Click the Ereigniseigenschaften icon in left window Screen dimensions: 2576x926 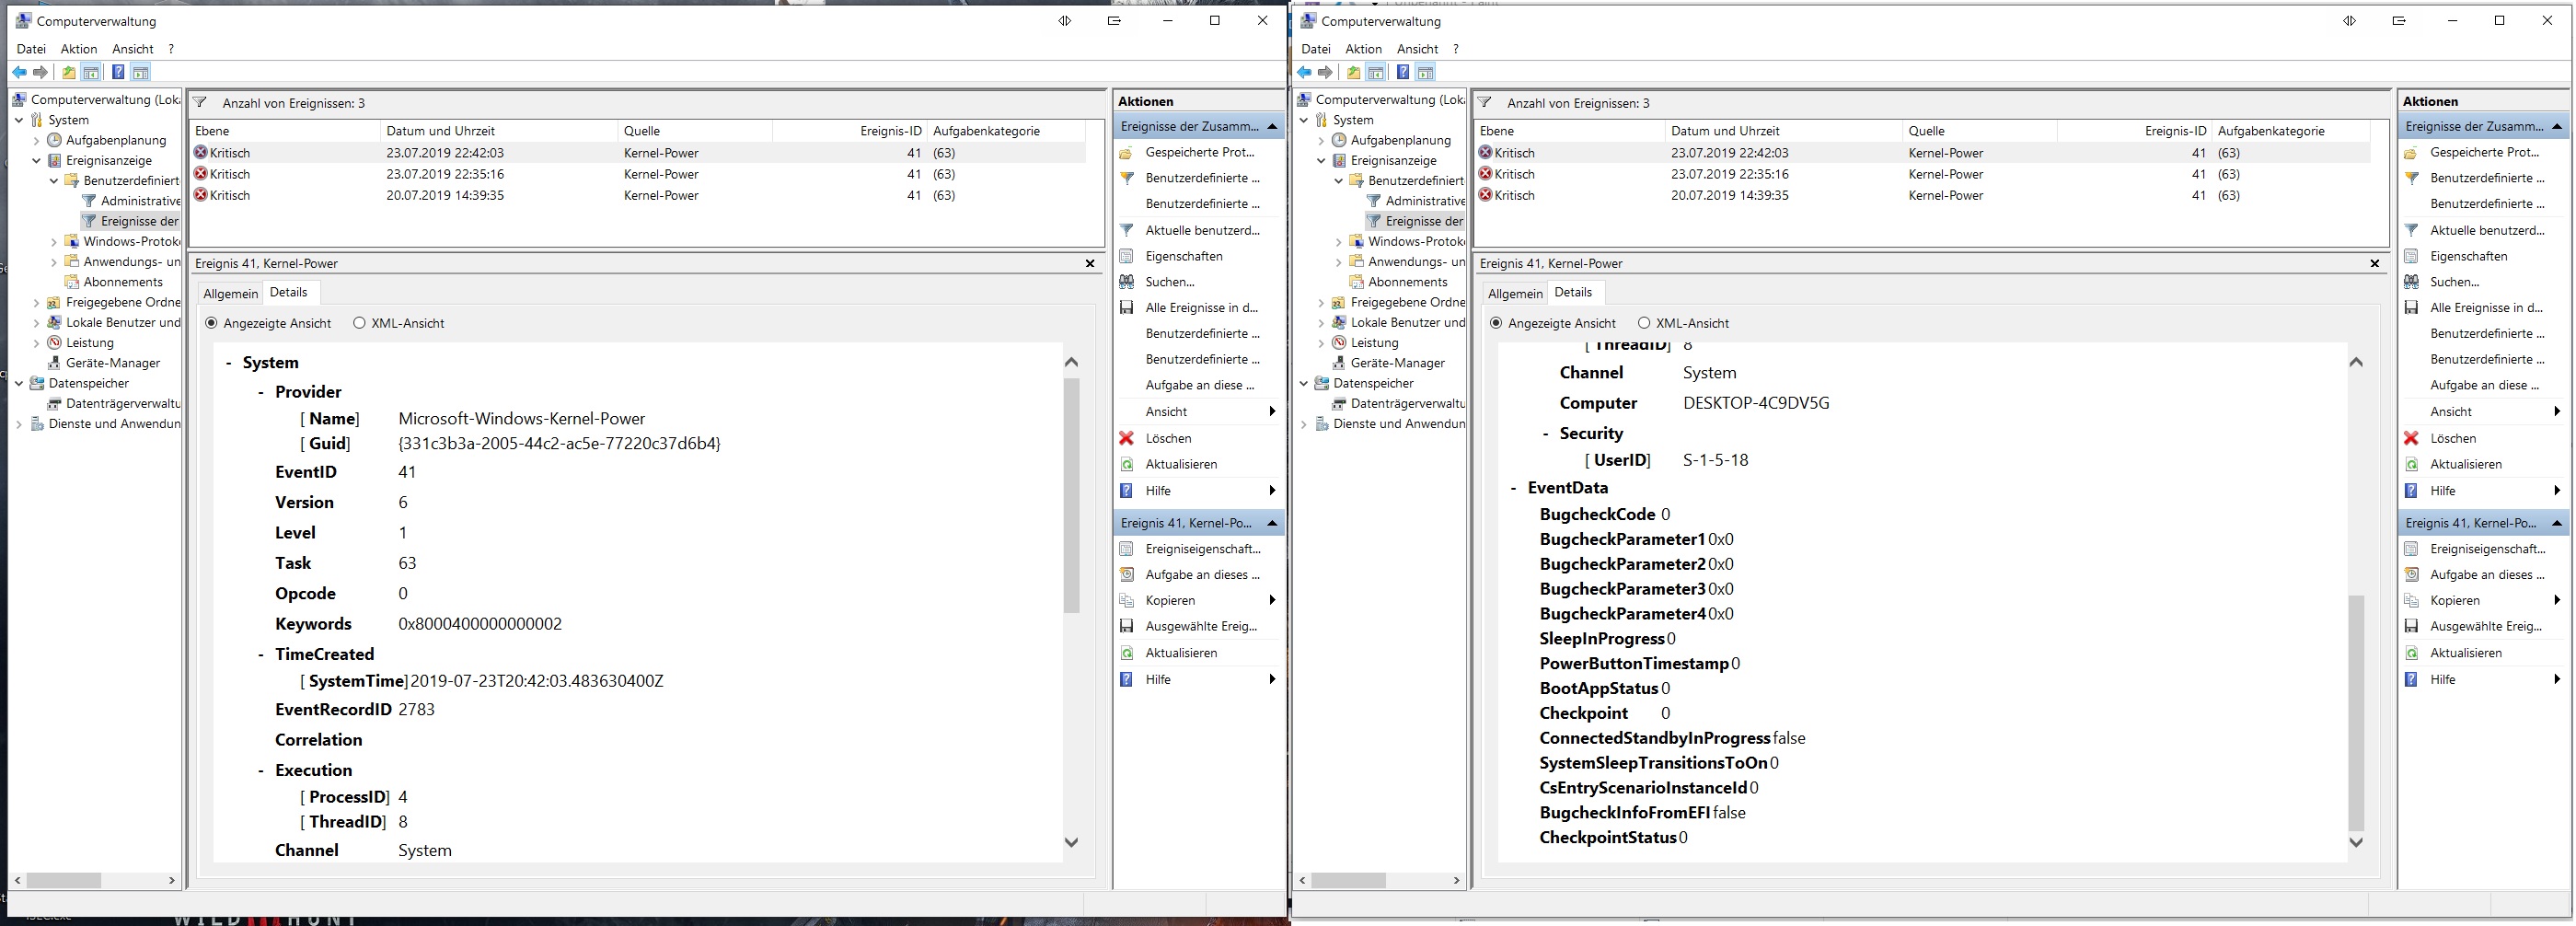(1126, 549)
